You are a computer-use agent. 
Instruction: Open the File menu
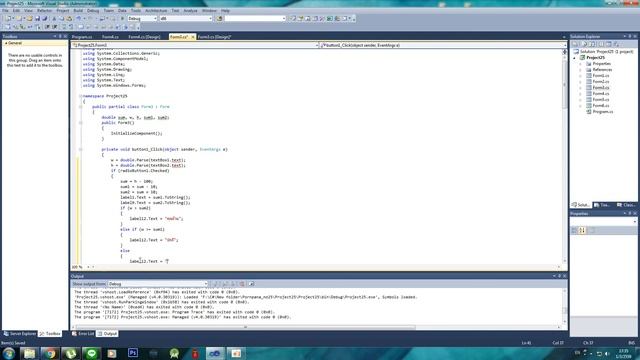pyautogui.click(x=5, y=11)
